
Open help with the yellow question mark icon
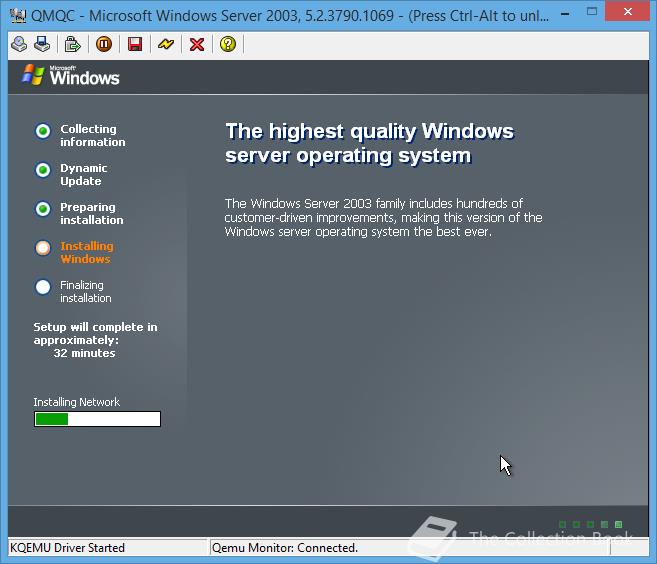pyautogui.click(x=228, y=44)
